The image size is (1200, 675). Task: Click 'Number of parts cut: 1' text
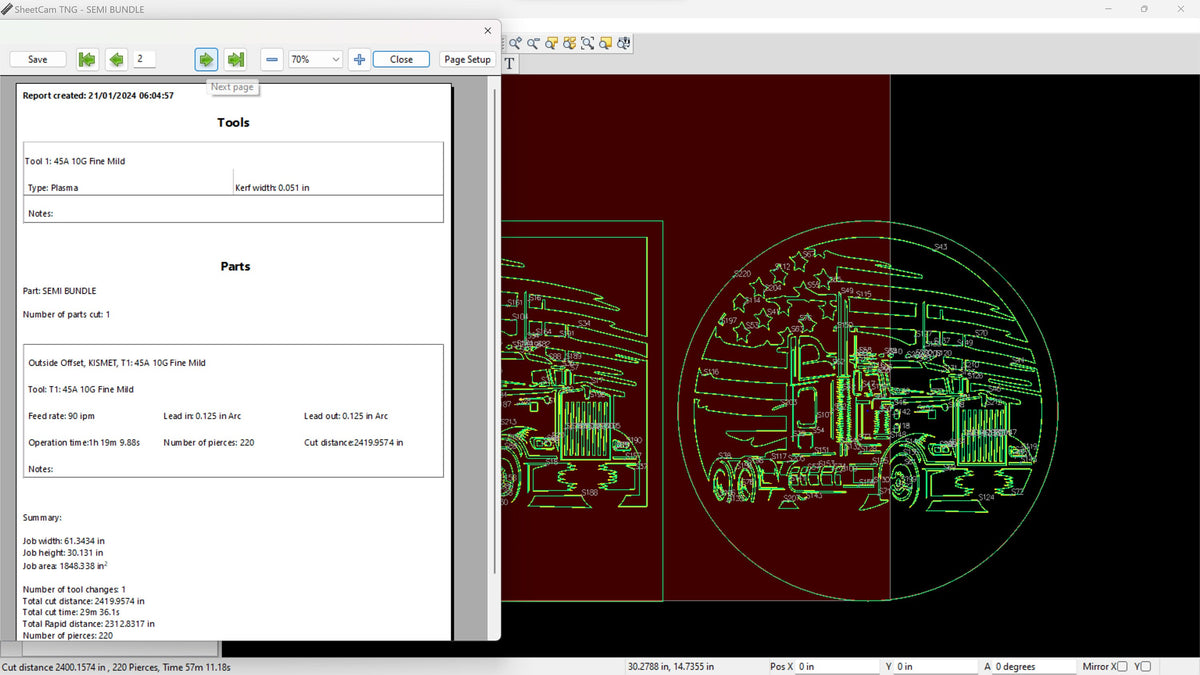[x=67, y=315]
